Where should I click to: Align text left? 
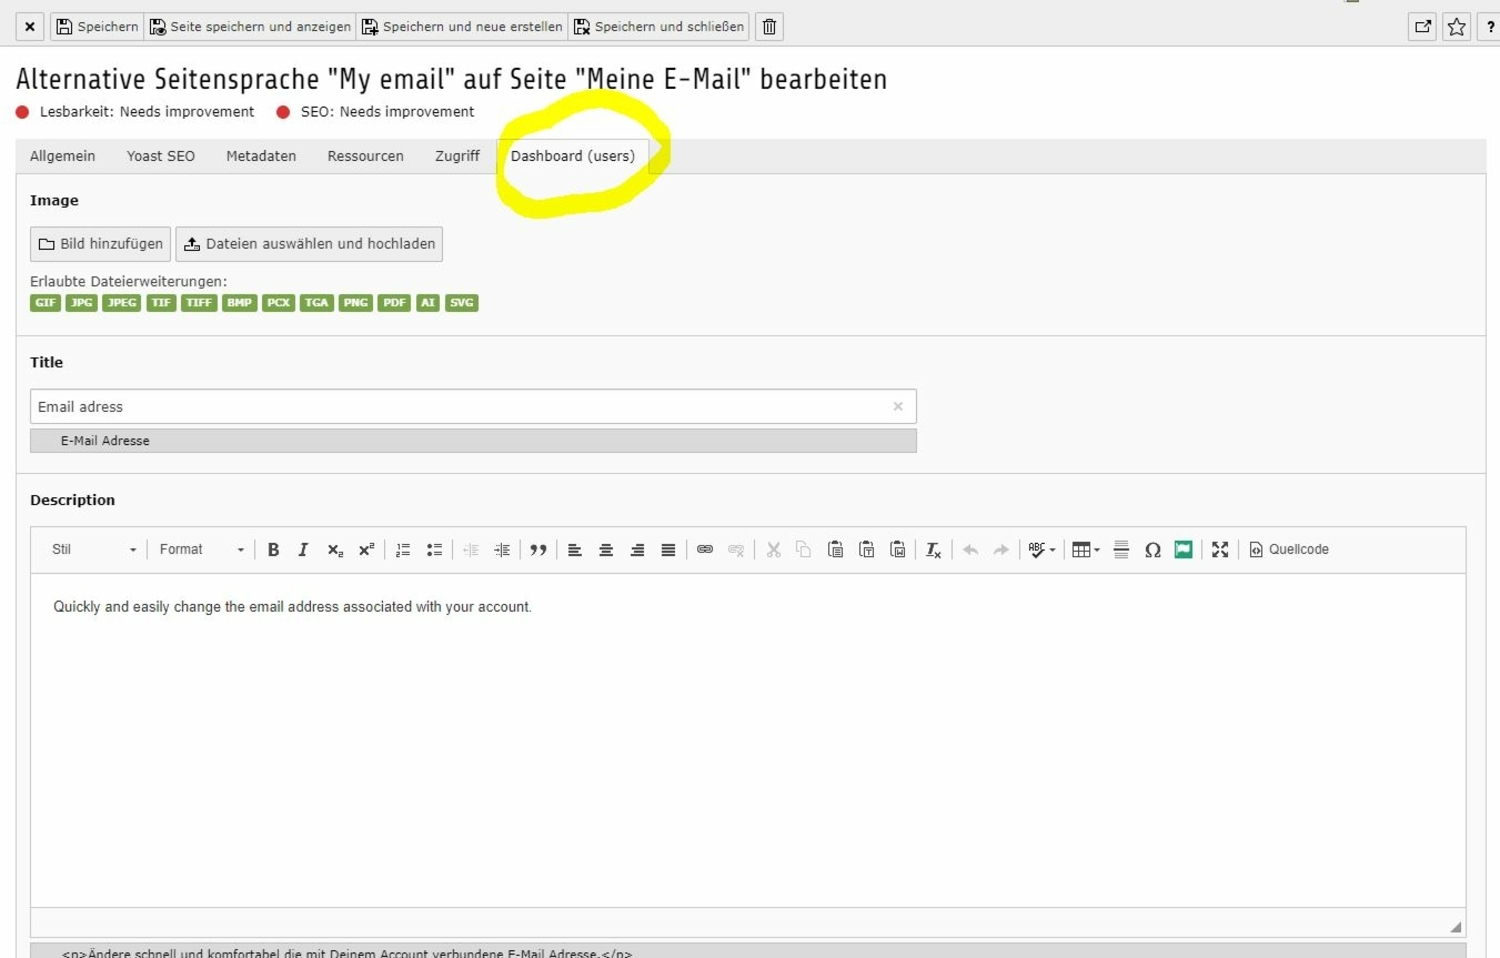point(575,550)
